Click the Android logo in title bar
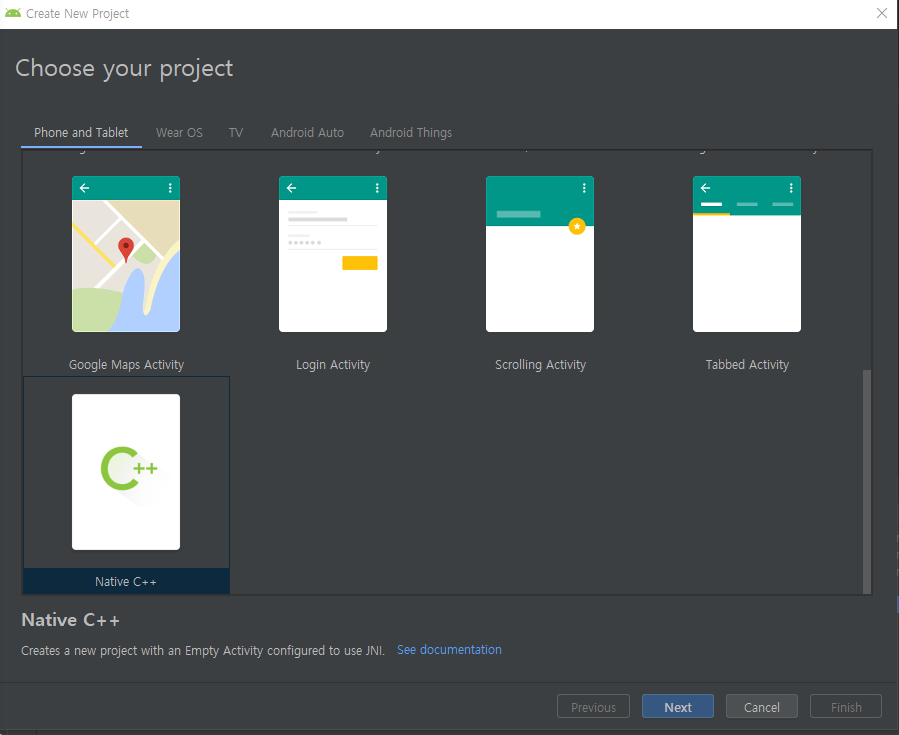Screen dimensions: 899x735 (13, 13)
